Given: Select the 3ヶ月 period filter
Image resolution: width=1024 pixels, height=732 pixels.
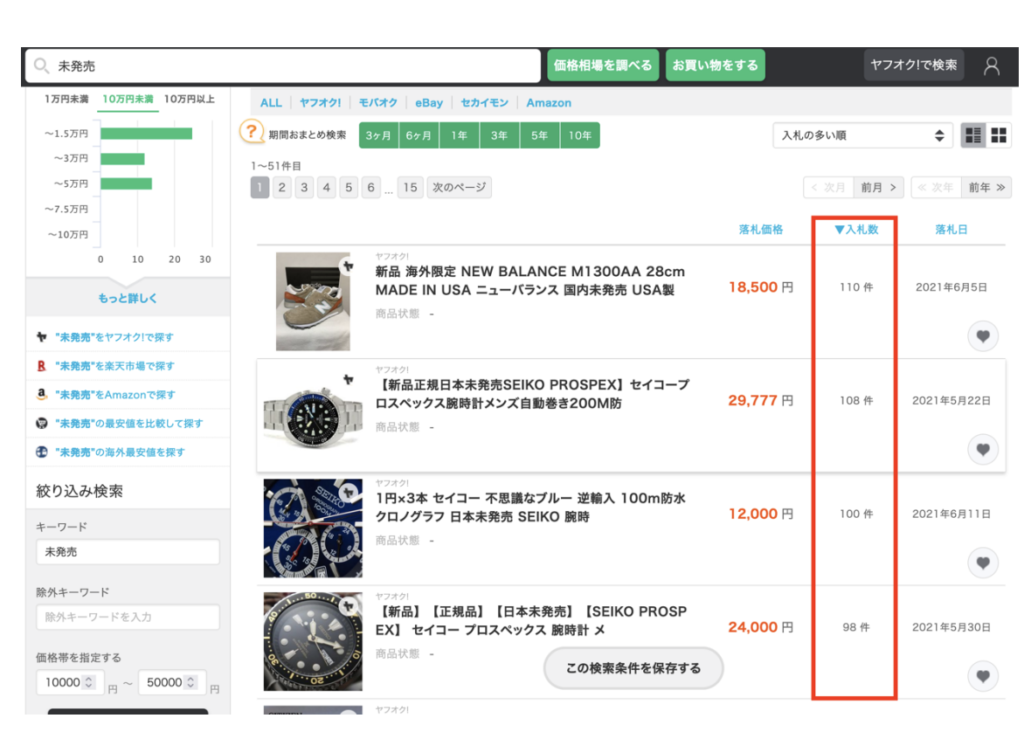Looking at the screenshot, I should pos(379,135).
